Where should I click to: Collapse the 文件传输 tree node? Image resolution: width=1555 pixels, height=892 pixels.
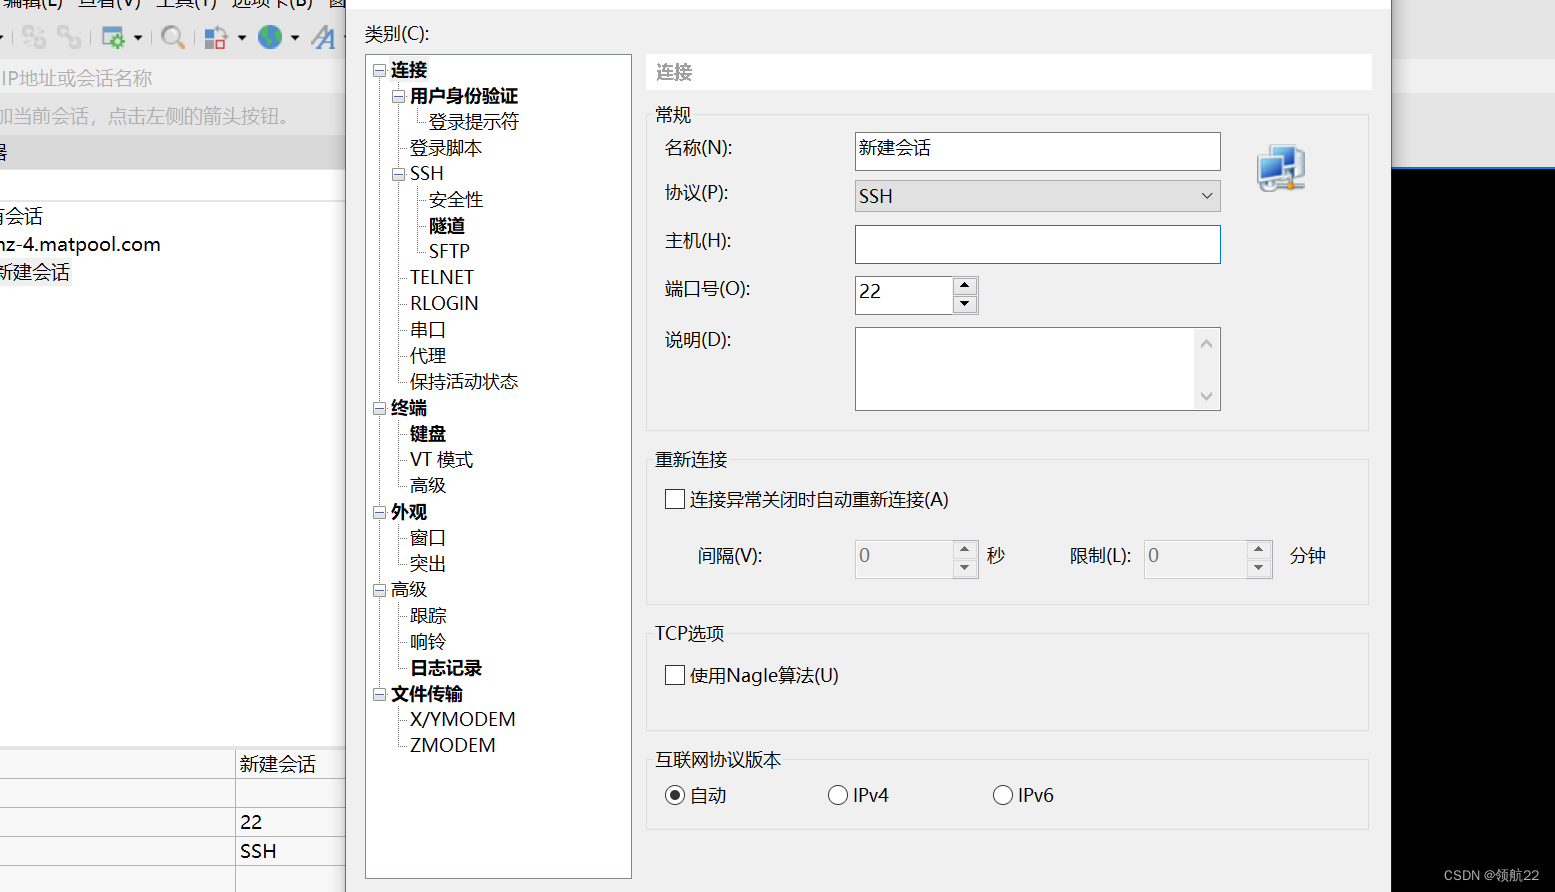pyautogui.click(x=380, y=694)
